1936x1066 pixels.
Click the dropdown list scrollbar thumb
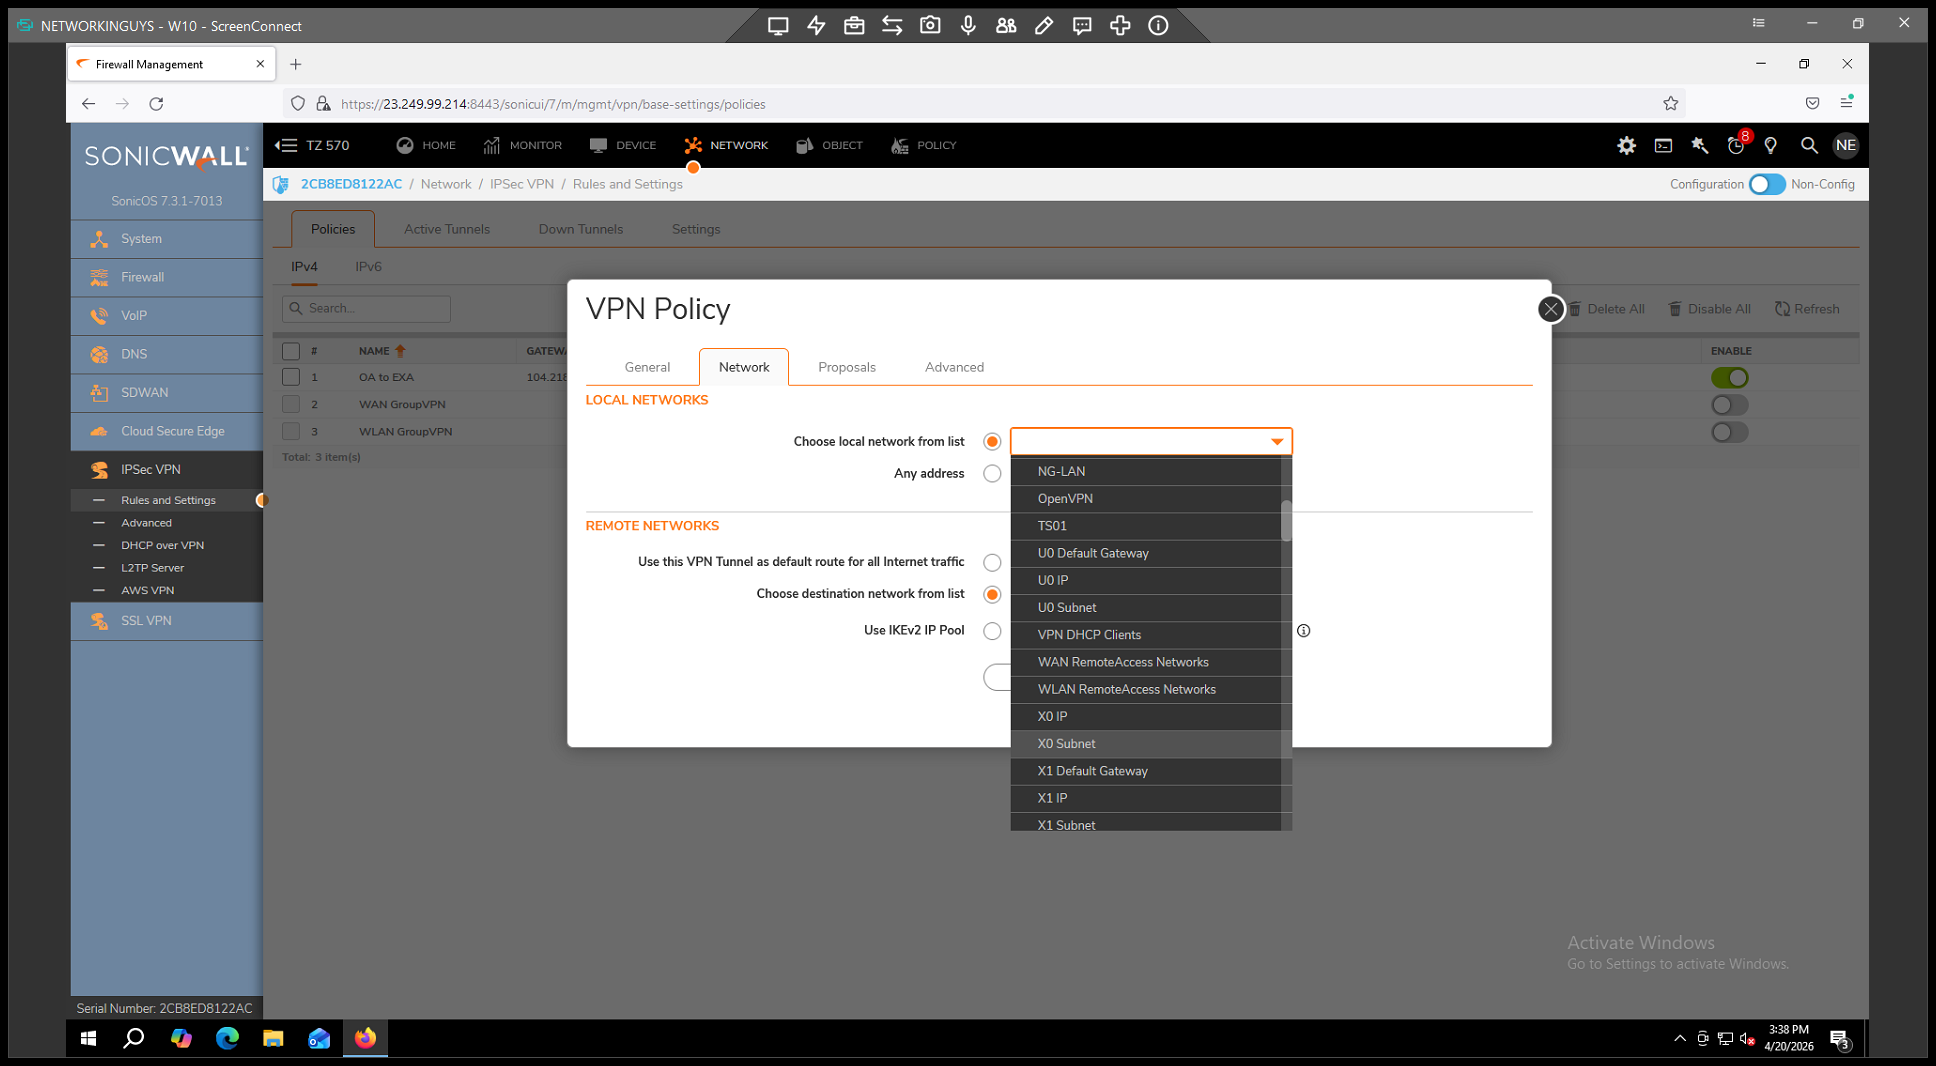pyautogui.click(x=1286, y=520)
